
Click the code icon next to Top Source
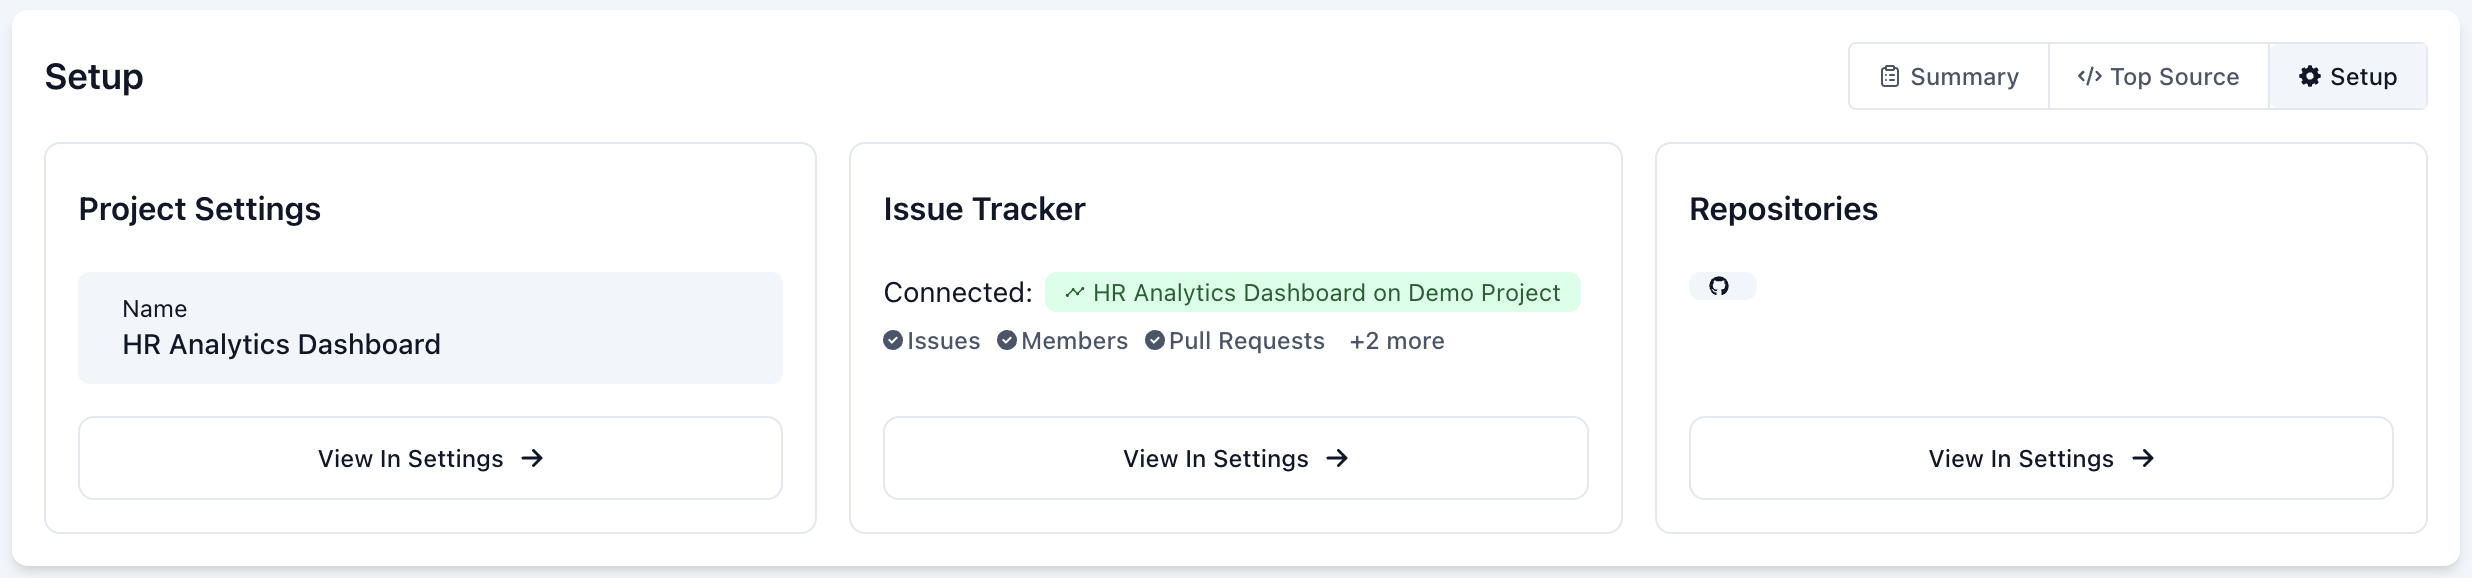coord(2089,76)
